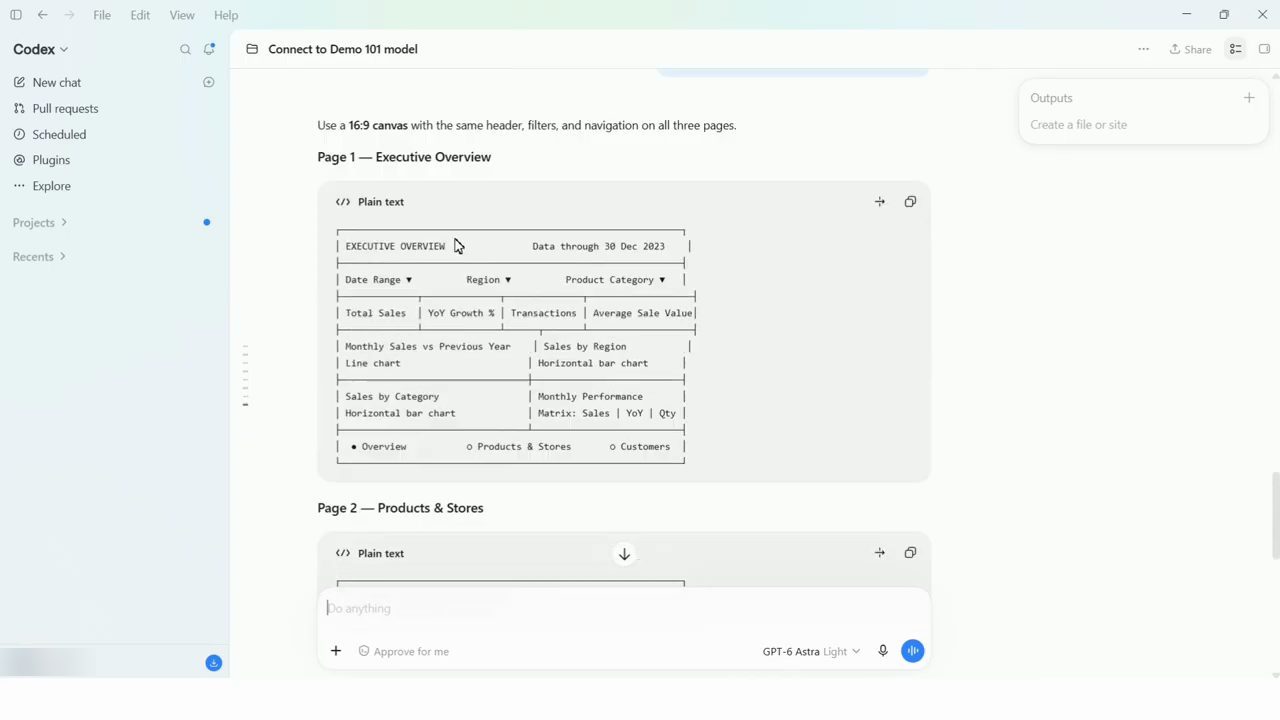1280x720 pixels.
Task: Open the Edit menu
Action: pos(140,15)
